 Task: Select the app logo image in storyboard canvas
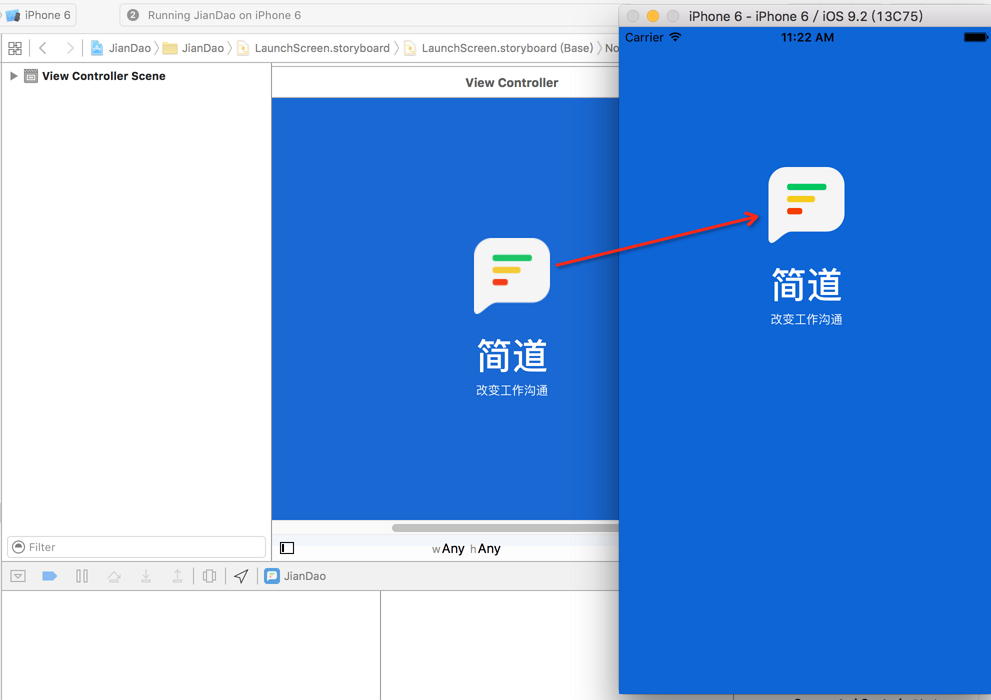[x=512, y=276]
